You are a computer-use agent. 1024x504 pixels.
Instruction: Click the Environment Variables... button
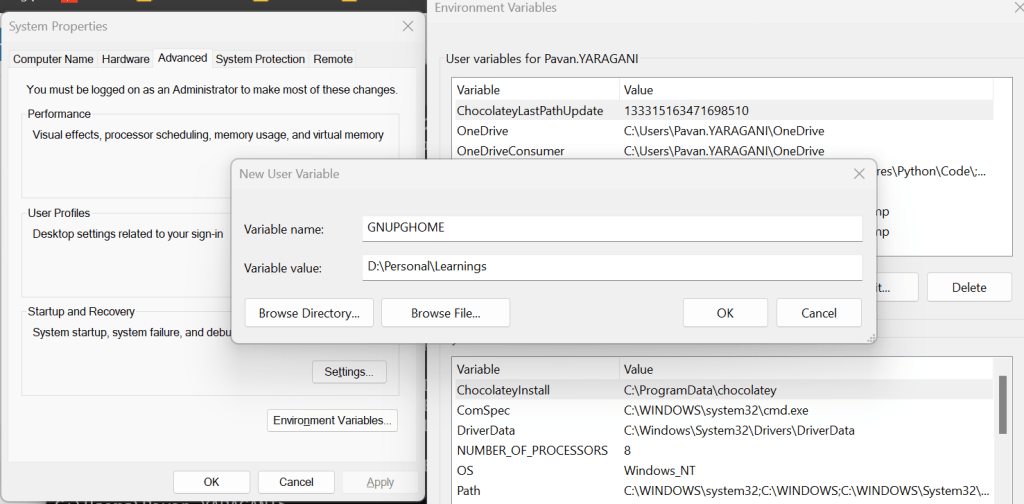coord(333,420)
